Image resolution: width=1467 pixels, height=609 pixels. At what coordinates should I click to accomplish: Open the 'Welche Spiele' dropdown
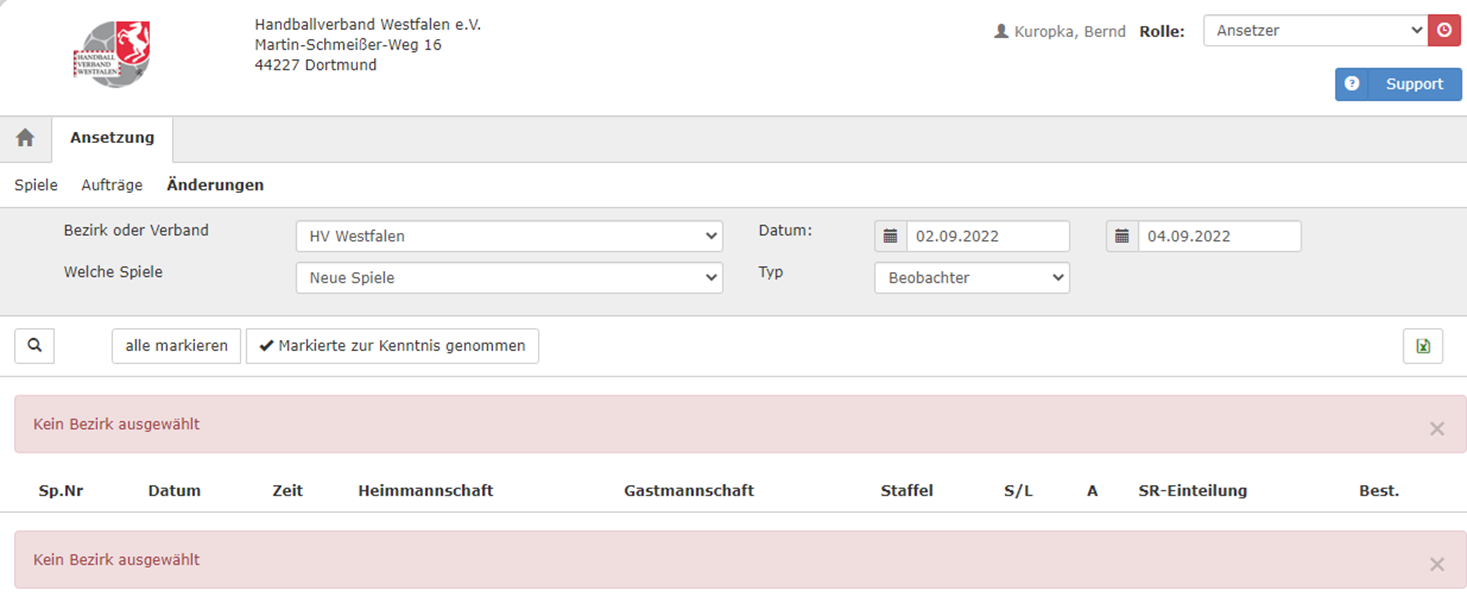(509, 278)
